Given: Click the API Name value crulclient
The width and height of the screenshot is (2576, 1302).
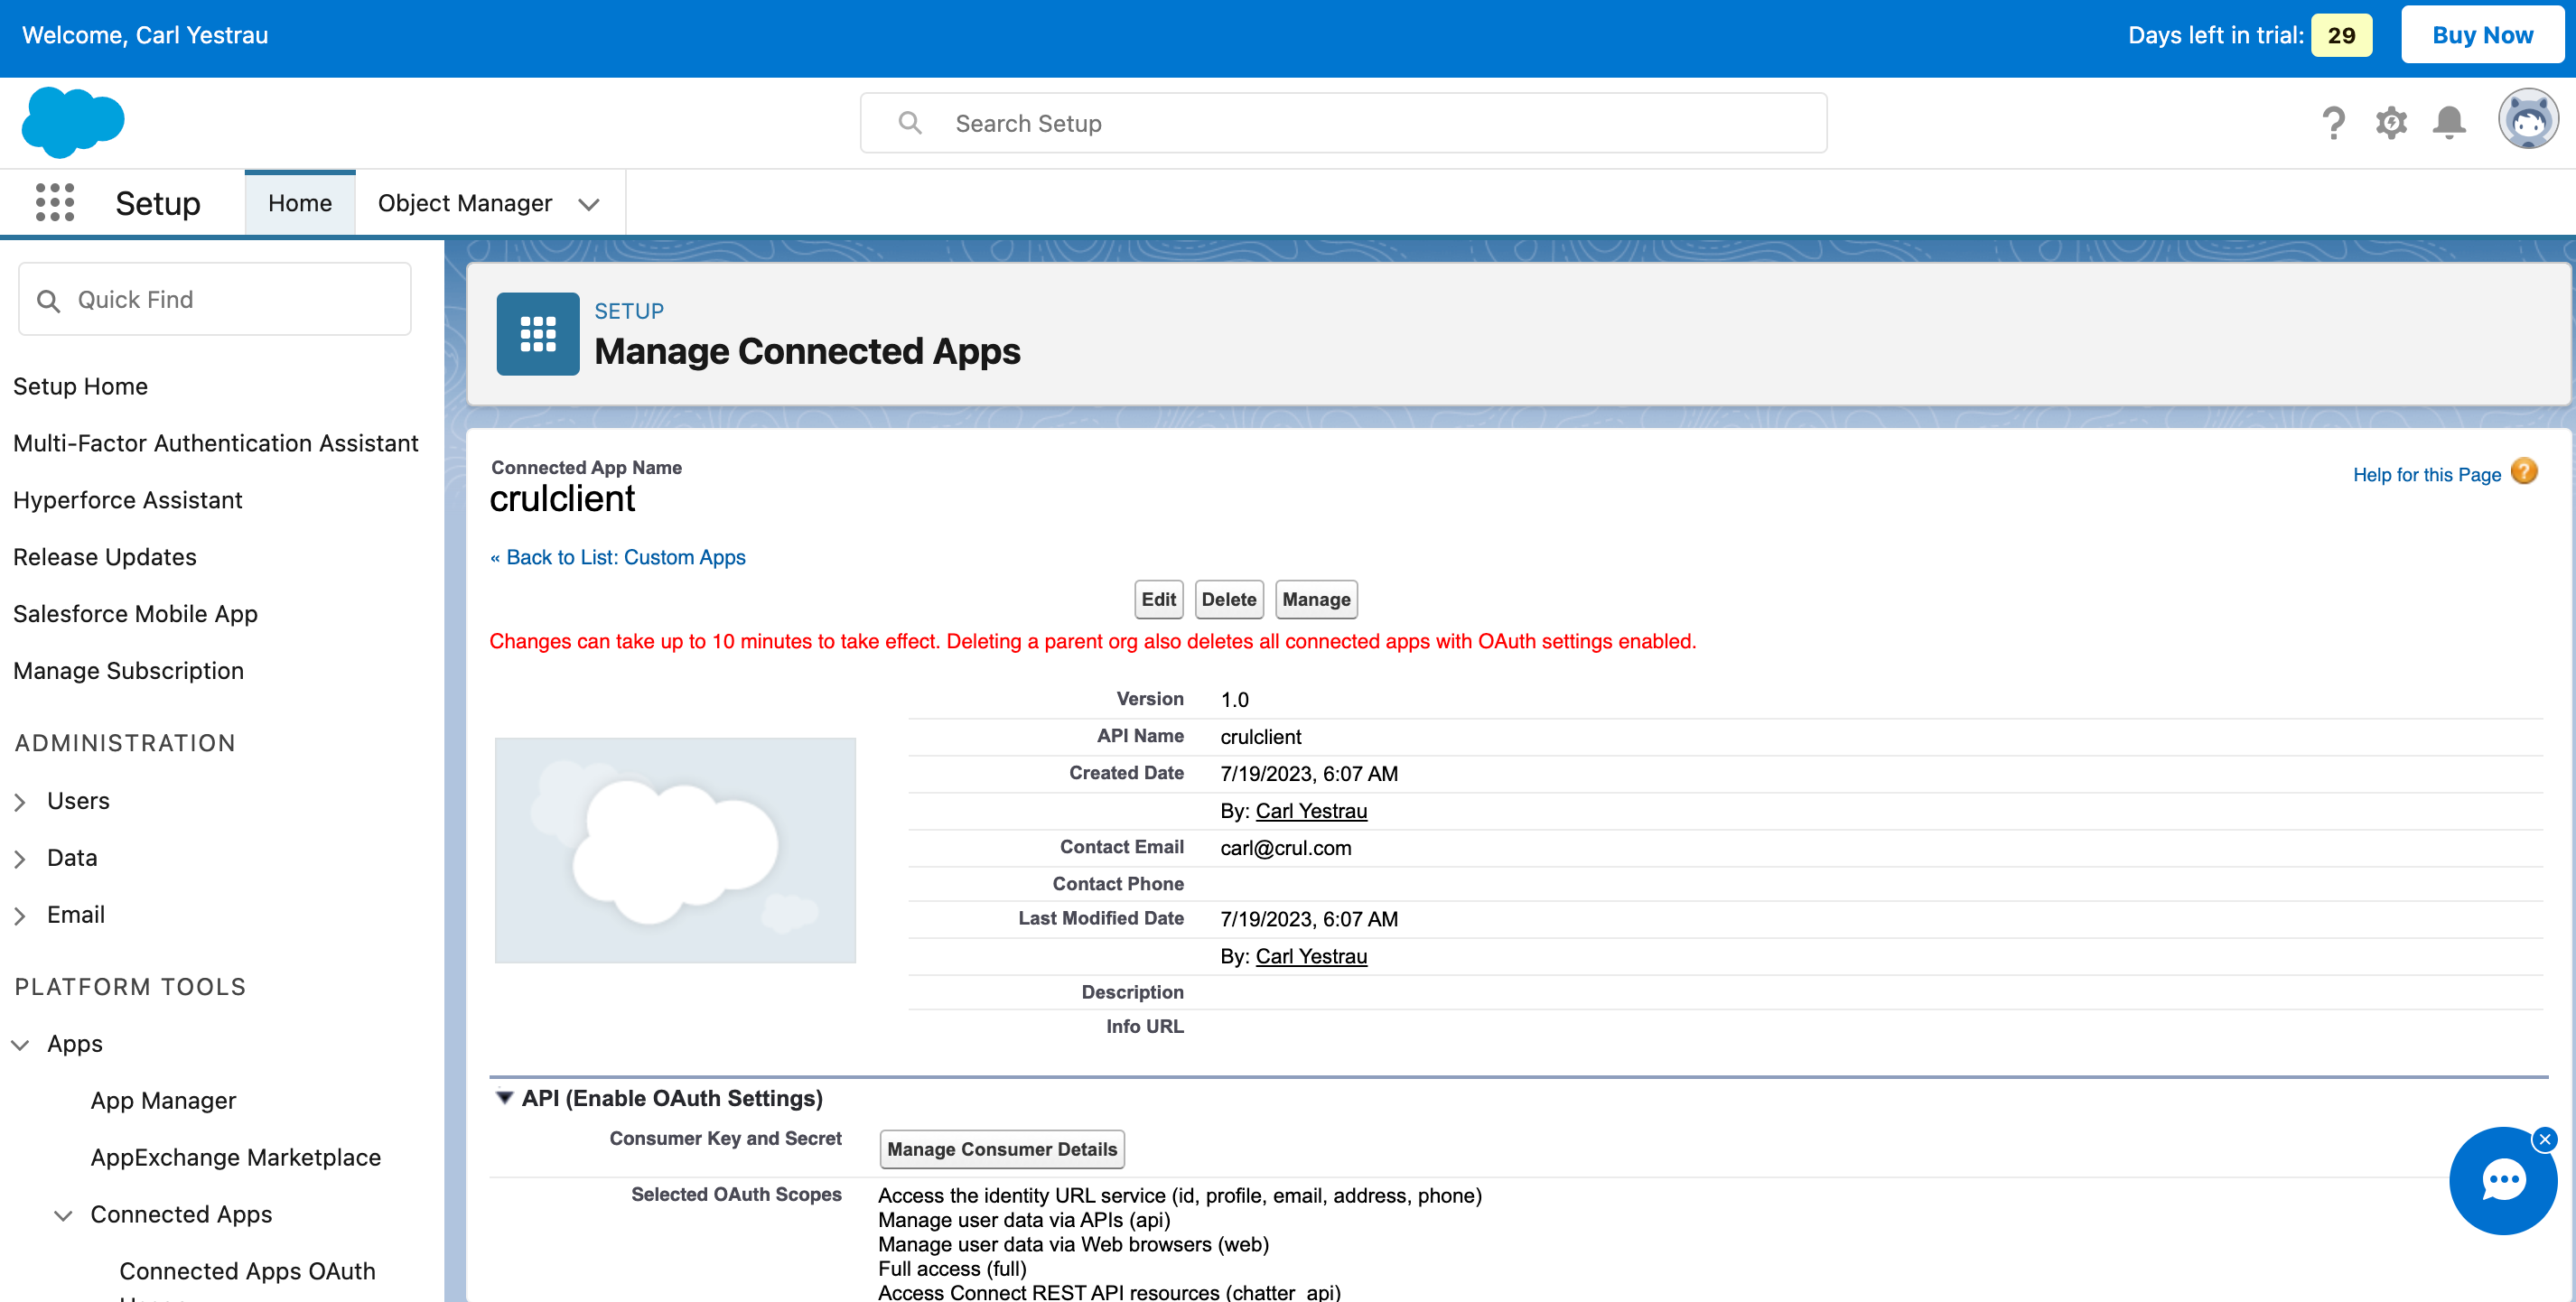Looking at the screenshot, I should coord(1260,737).
